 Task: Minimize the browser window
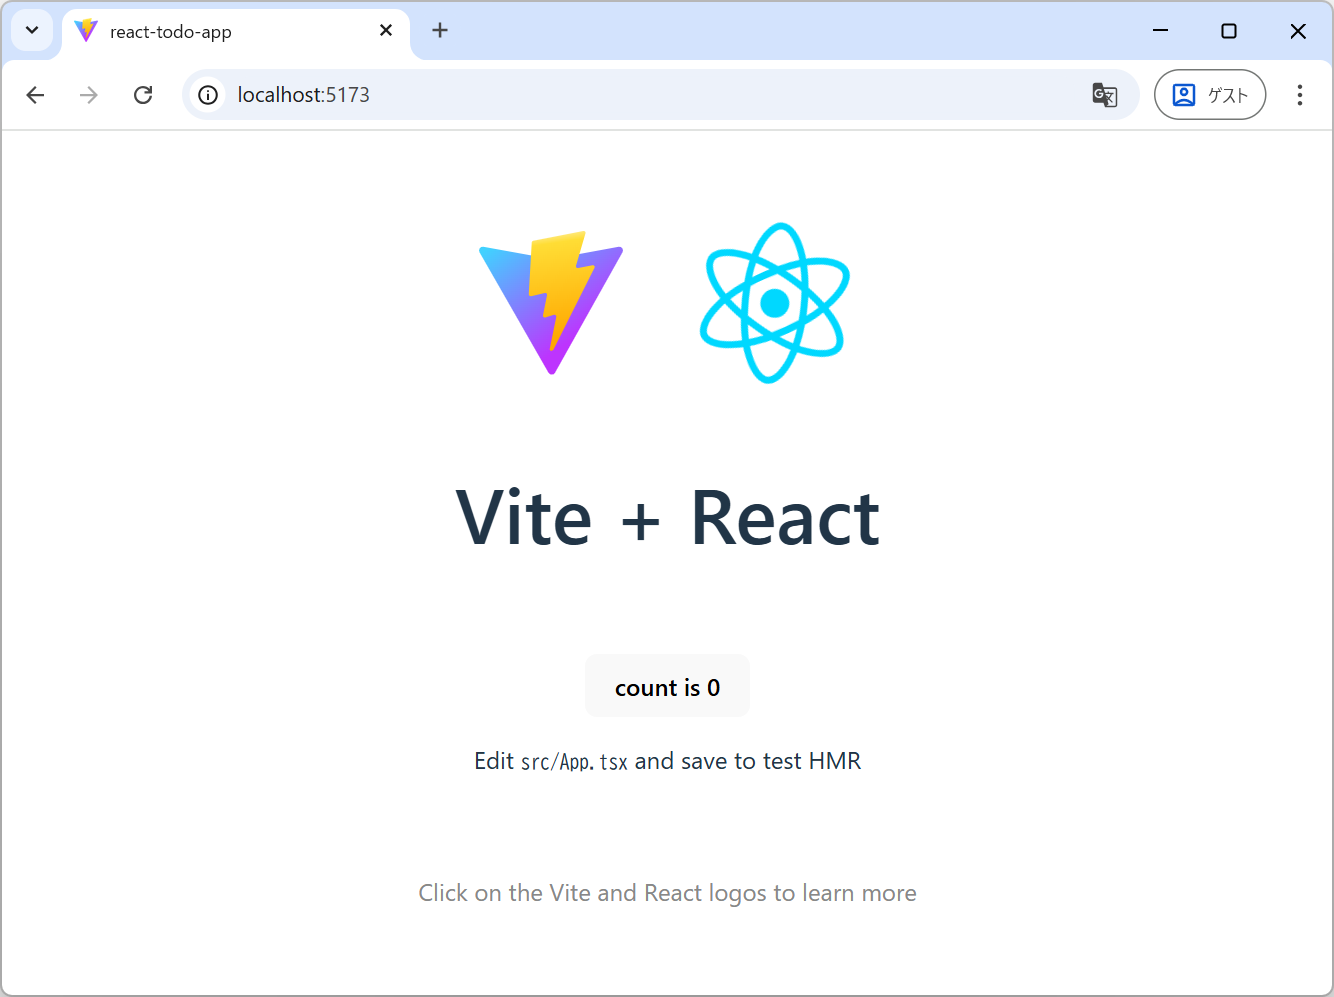tap(1160, 31)
